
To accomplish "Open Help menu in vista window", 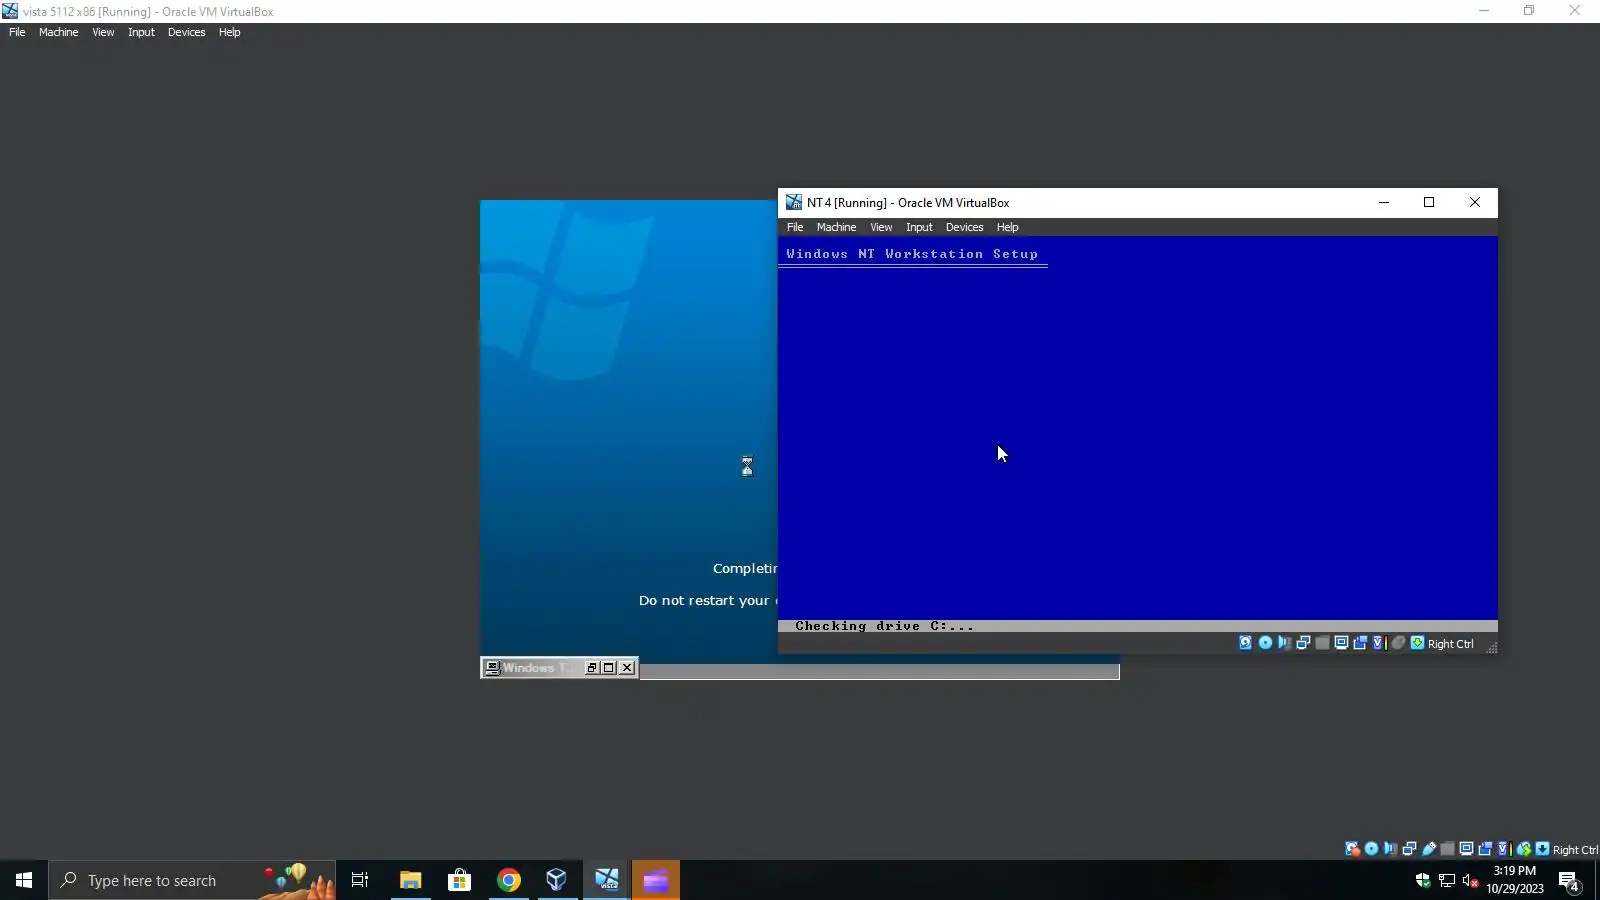I will pyautogui.click(x=230, y=32).
